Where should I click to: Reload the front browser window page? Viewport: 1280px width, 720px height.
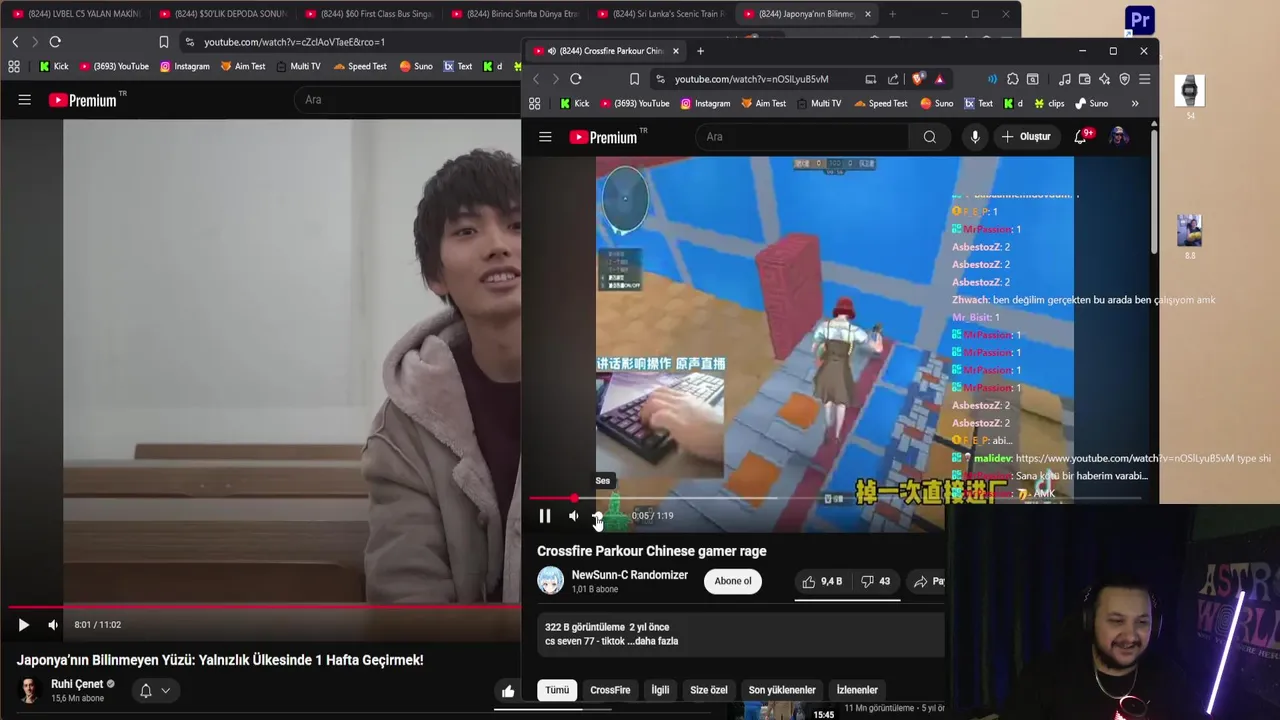(x=576, y=79)
